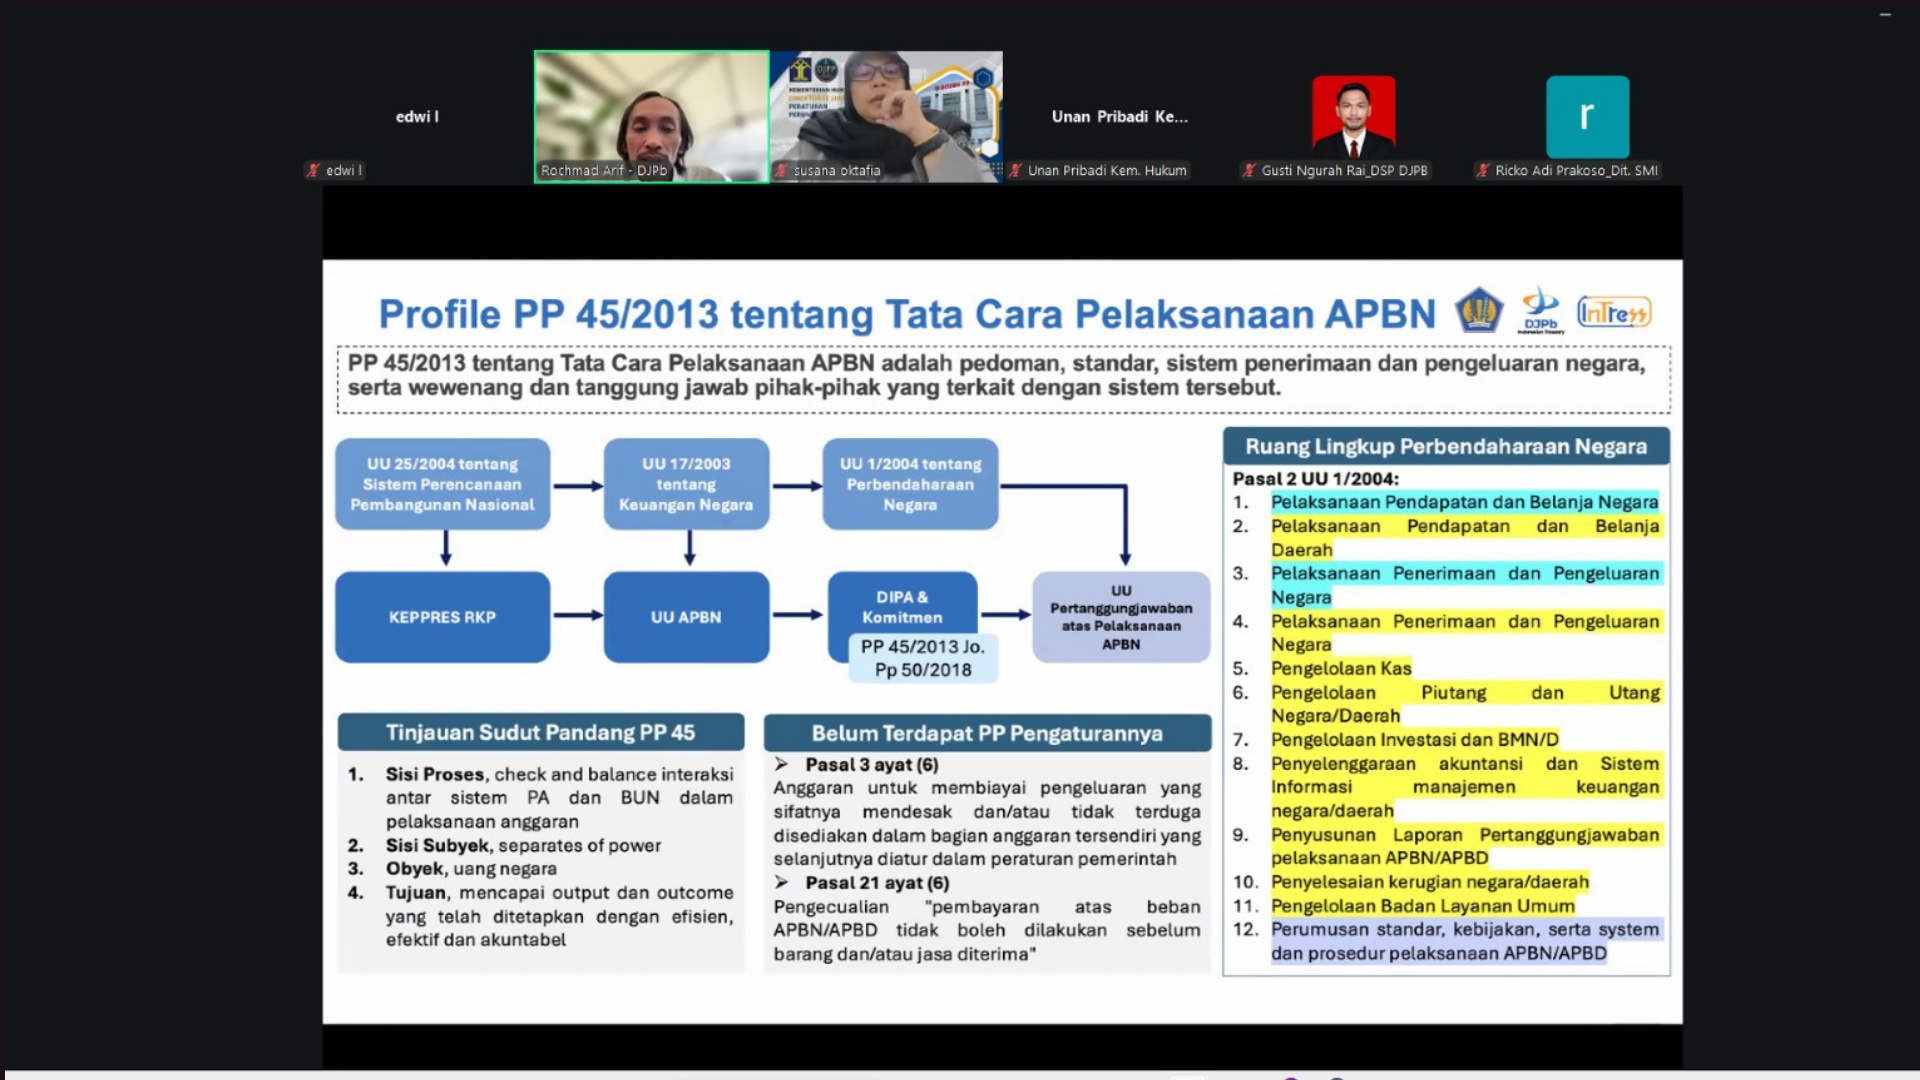Click Unan Pribadi Kem. Hukum's muted mic icon
The height and width of the screenshot is (1080, 1920).
tap(1015, 171)
